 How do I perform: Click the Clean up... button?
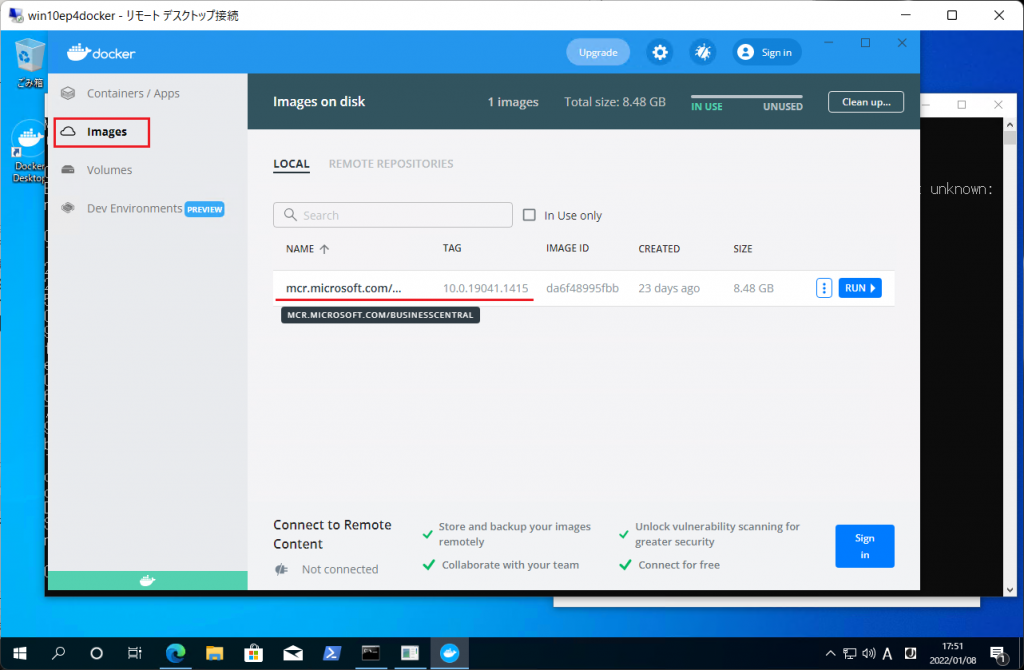pos(866,102)
